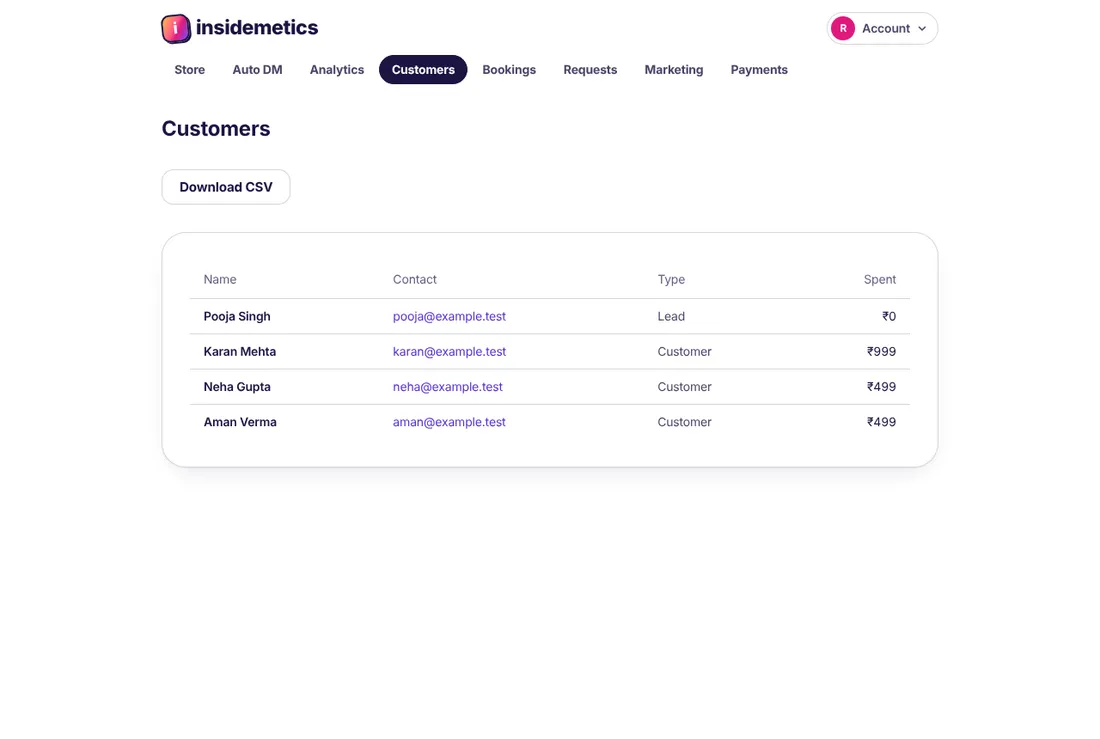Image resolution: width=1100 pixels, height=739 pixels.
Task: Select the Karan Mehta name cell
Action: click(x=240, y=352)
